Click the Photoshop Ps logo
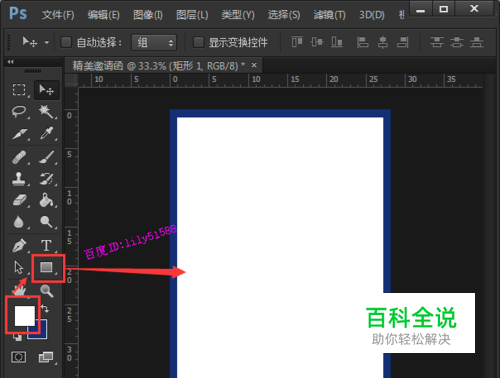 (18, 14)
